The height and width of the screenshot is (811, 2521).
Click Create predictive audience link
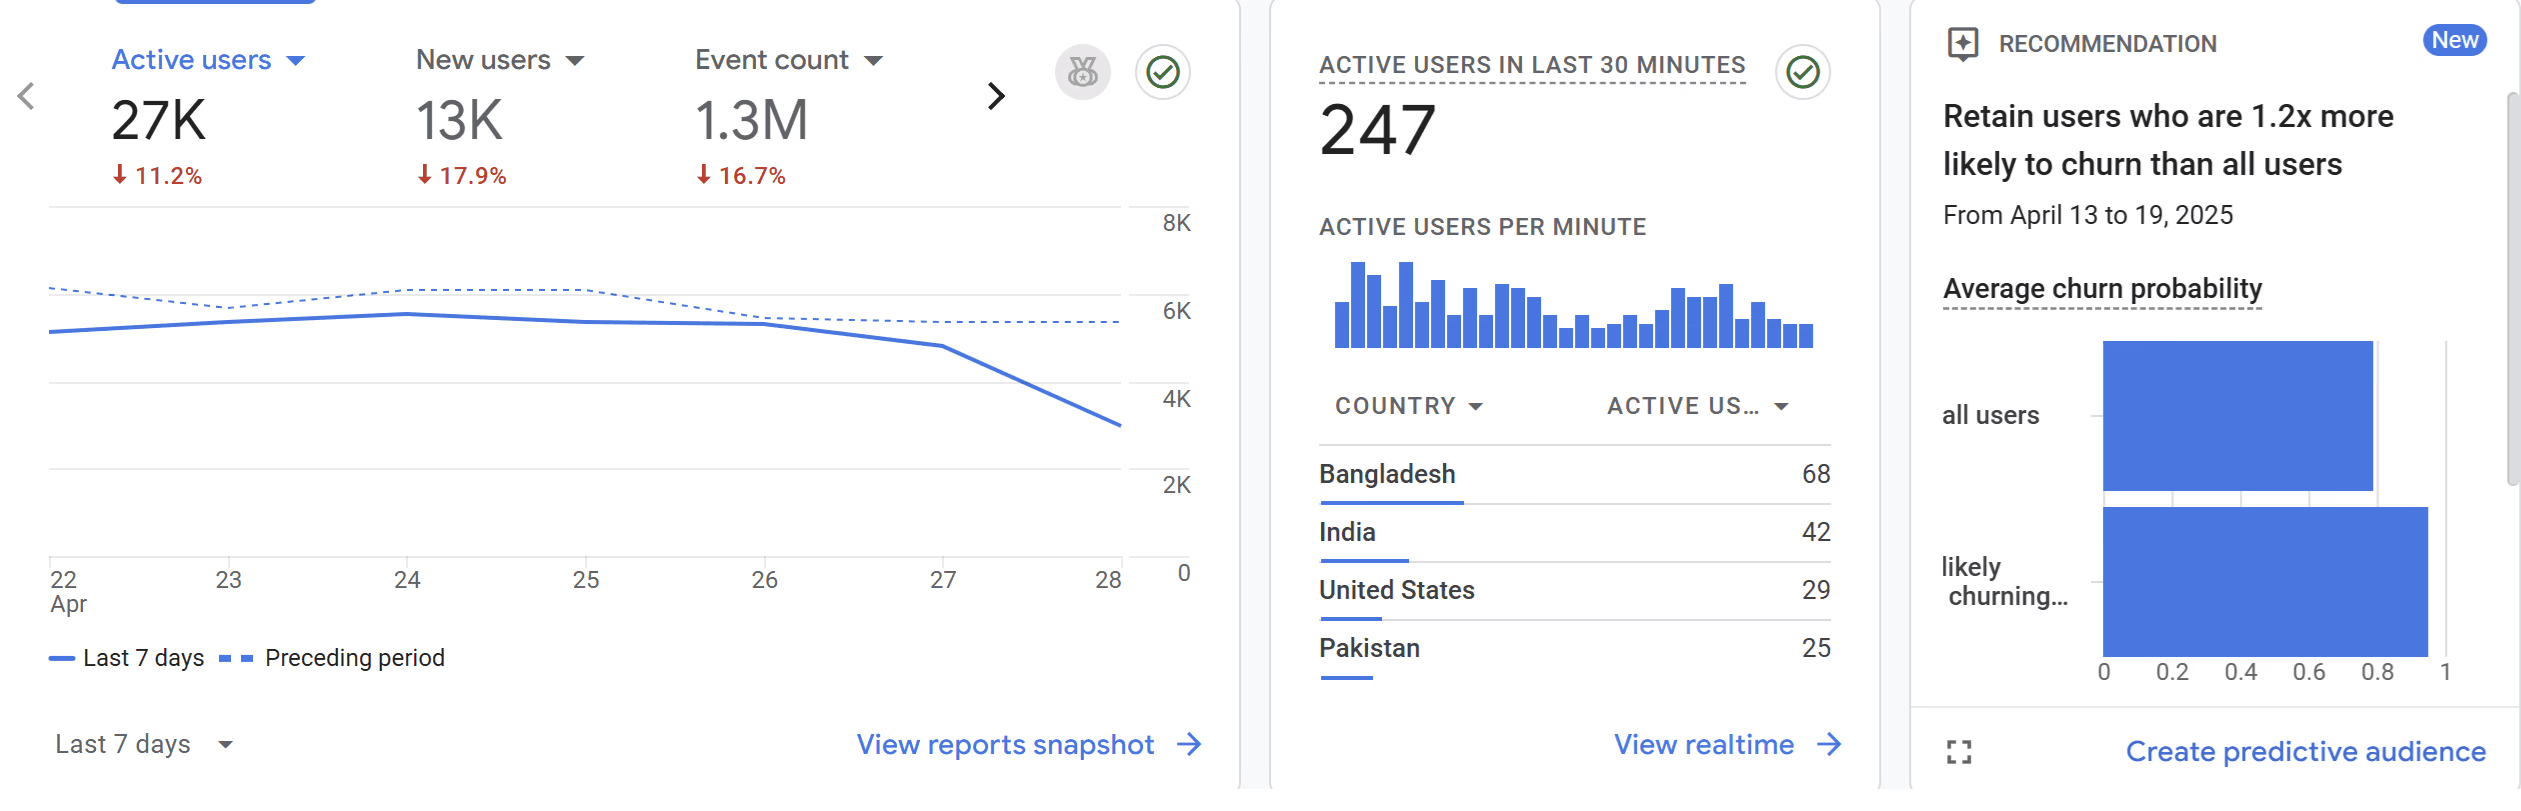[x=2305, y=751]
